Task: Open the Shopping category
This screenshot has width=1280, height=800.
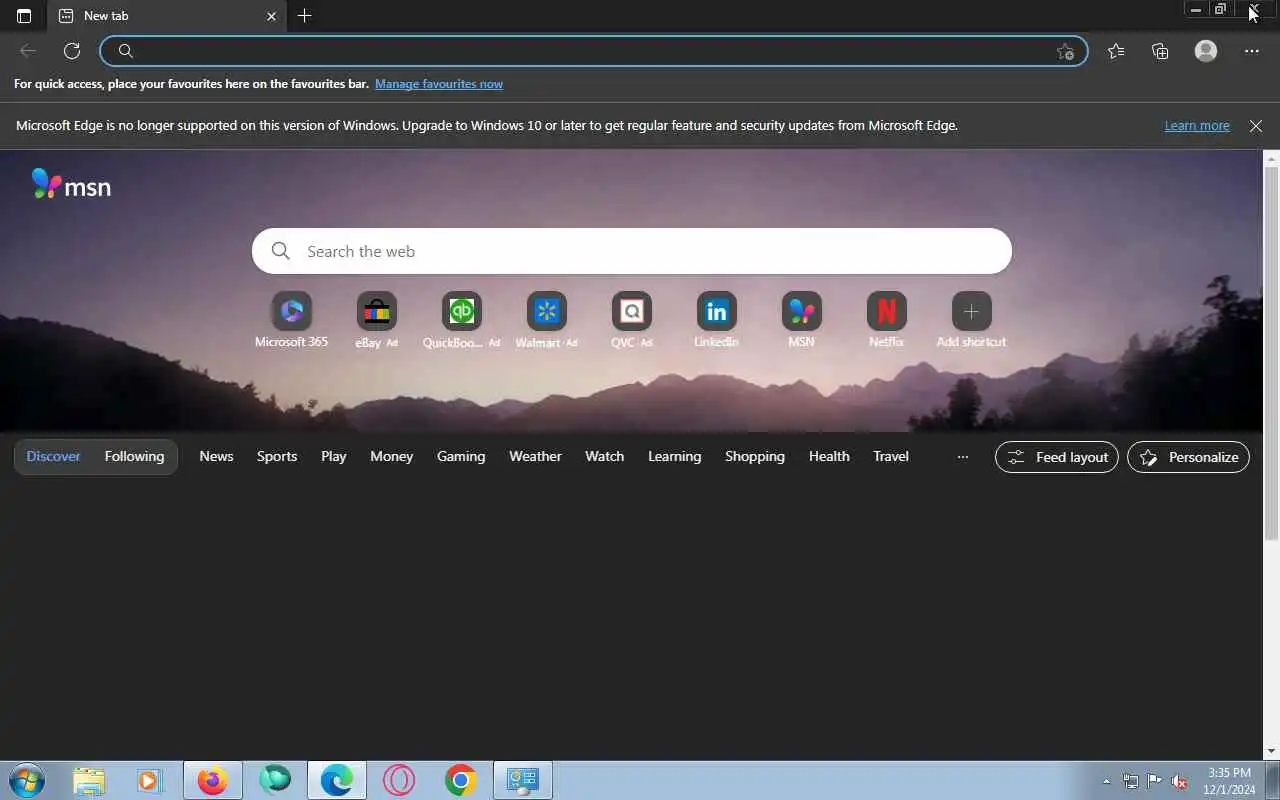Action: [755, 456]
